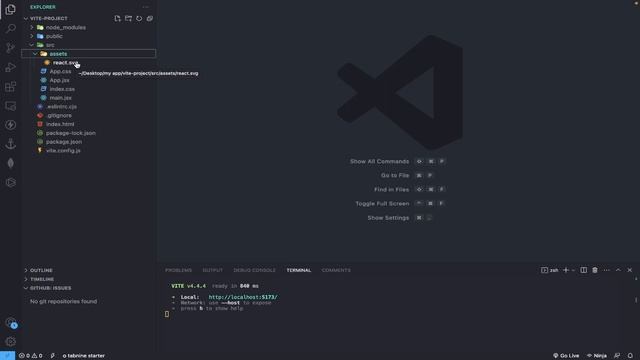Switch to the Problems tab

point(178,270)
